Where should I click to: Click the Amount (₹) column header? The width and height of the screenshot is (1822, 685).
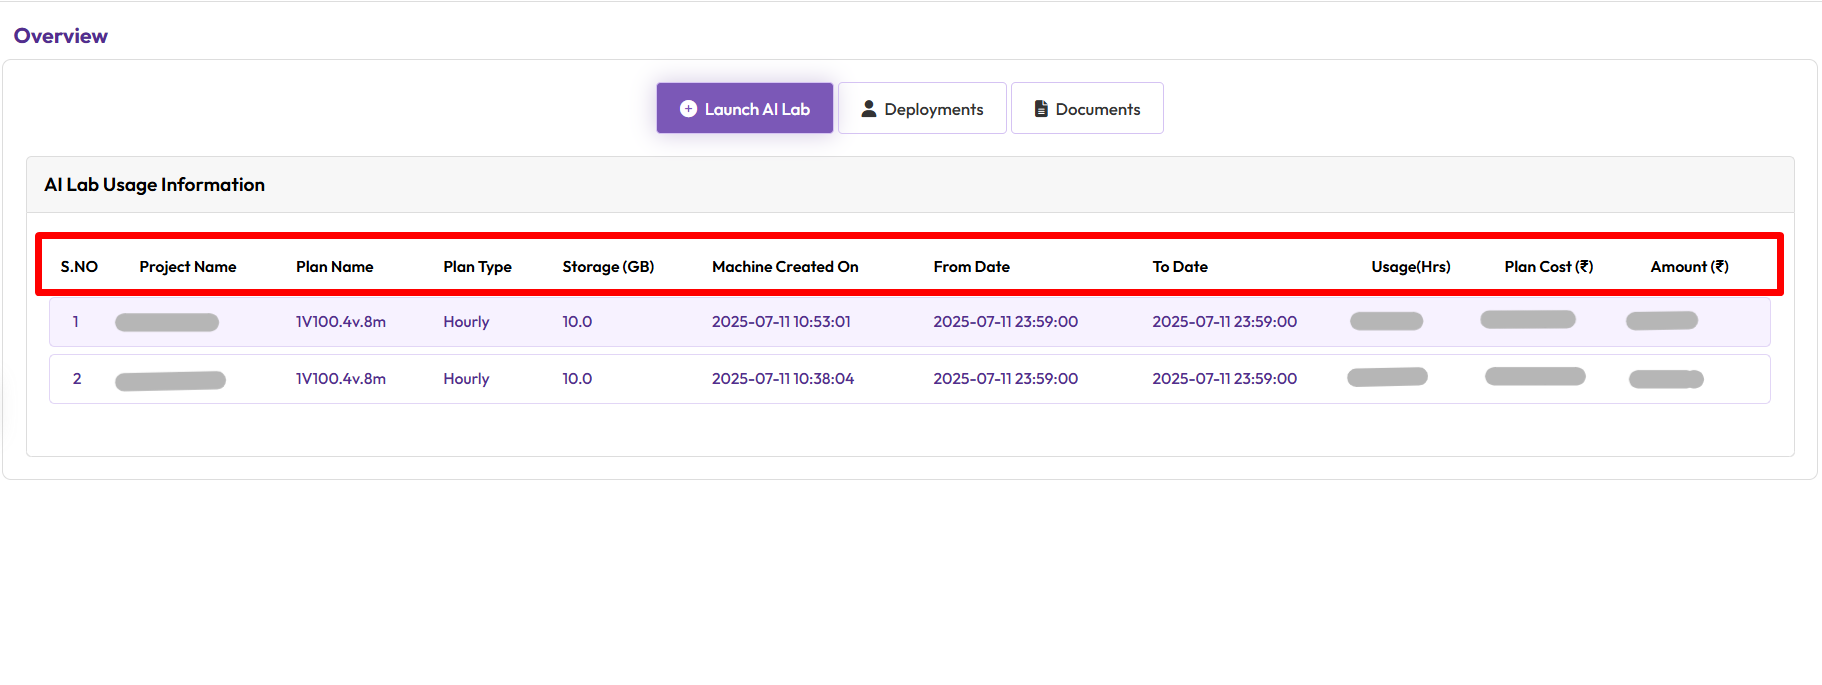tap(1689, 267)
